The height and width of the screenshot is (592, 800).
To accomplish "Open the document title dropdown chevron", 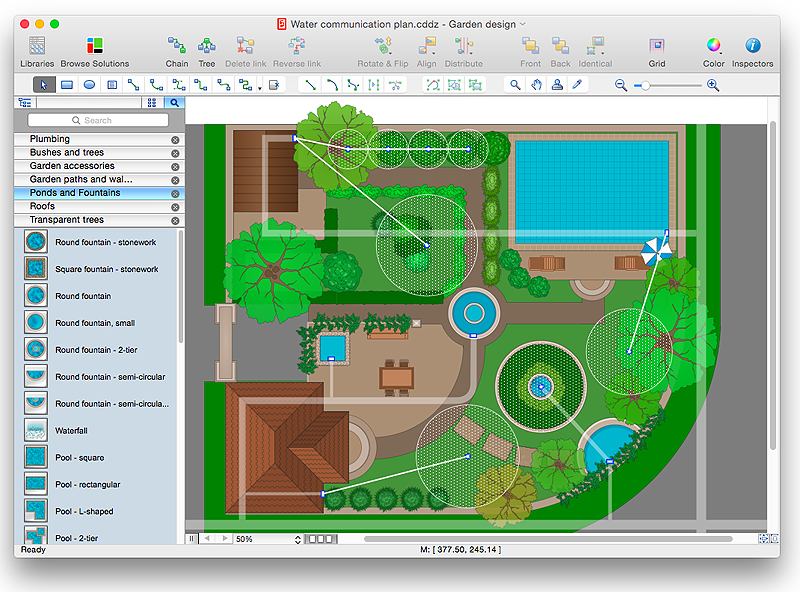I will tap(522, 24).
